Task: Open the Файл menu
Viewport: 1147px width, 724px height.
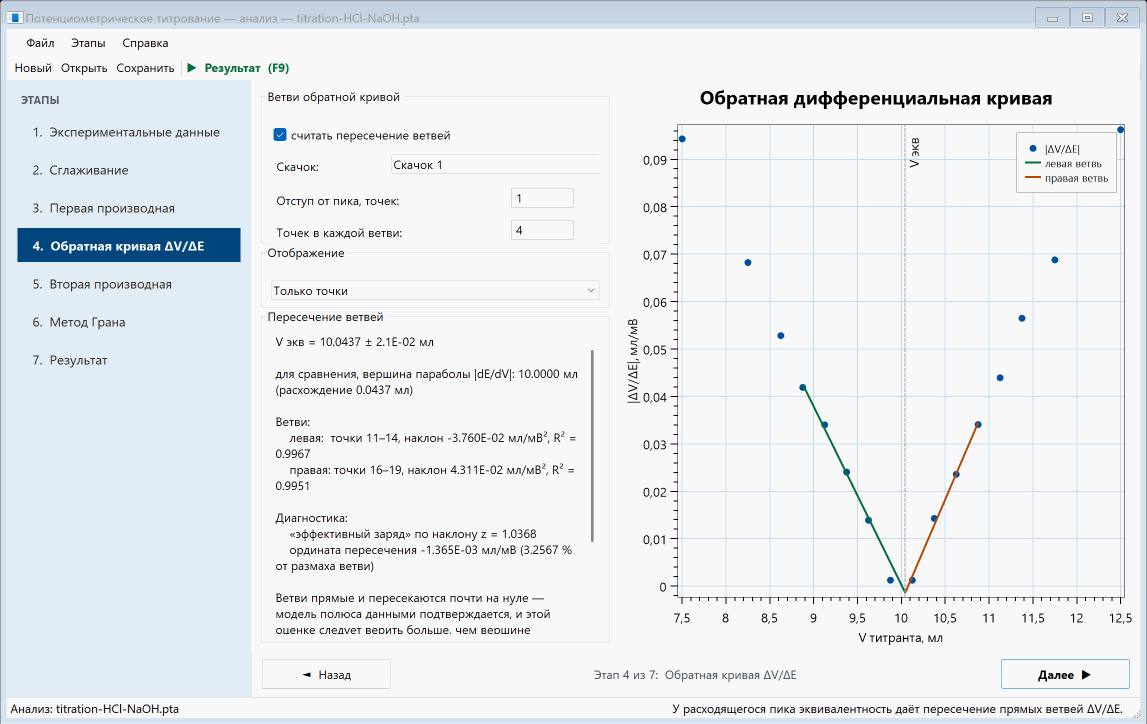Action: click(40, 43)
